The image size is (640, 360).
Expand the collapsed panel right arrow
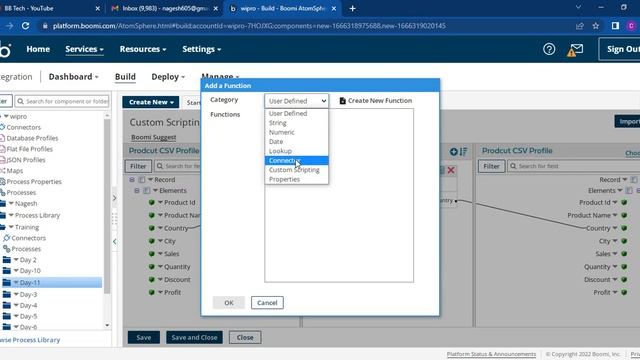[114, 198]
